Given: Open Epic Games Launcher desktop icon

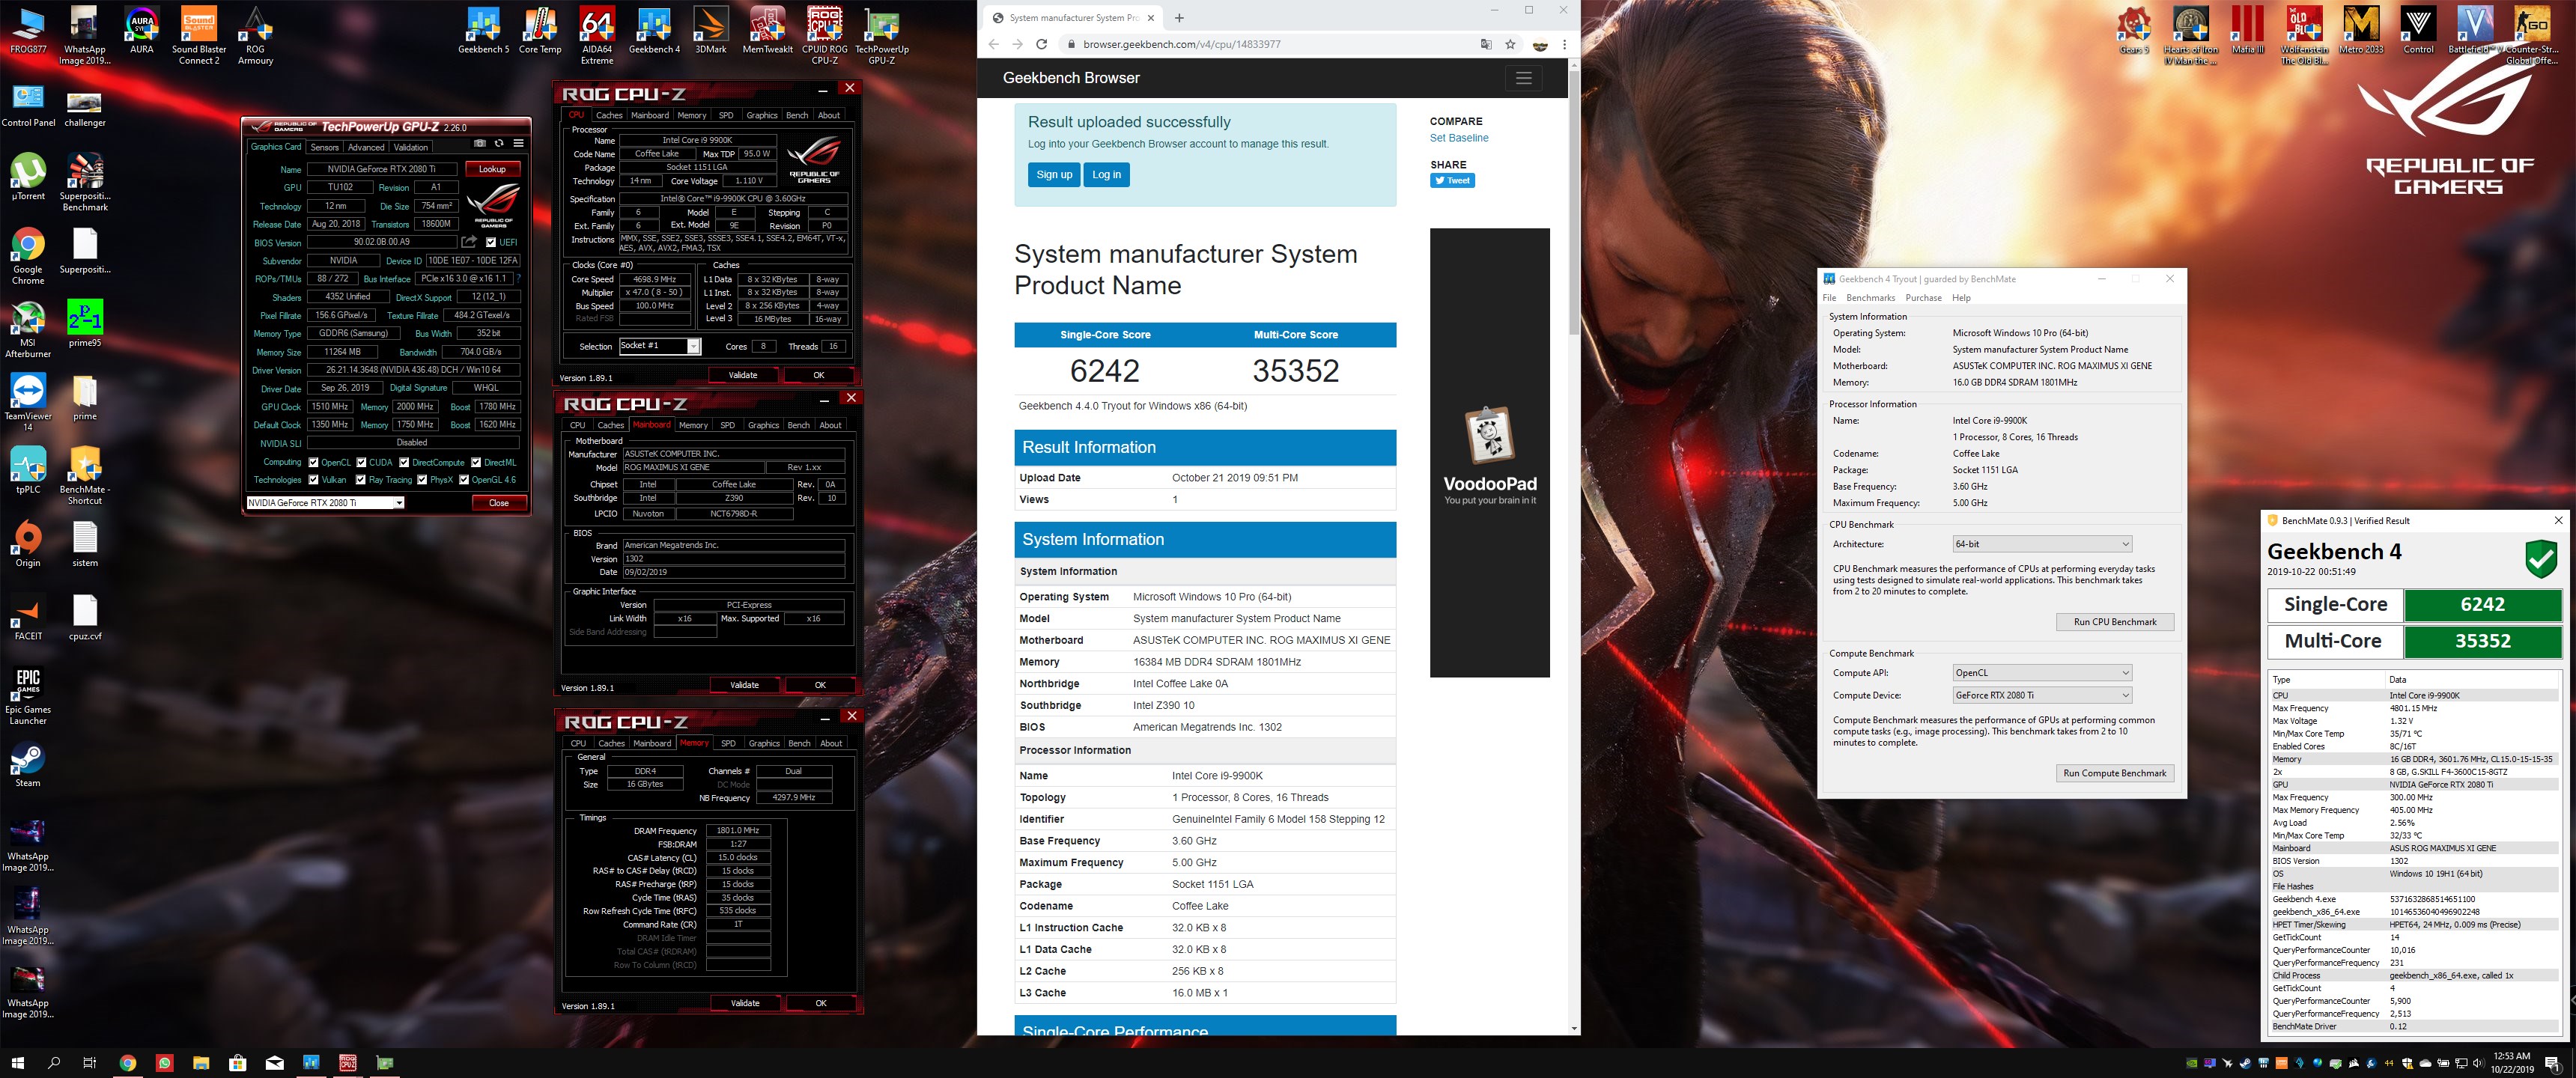Looking at the screenshot, I should point(28,696).
